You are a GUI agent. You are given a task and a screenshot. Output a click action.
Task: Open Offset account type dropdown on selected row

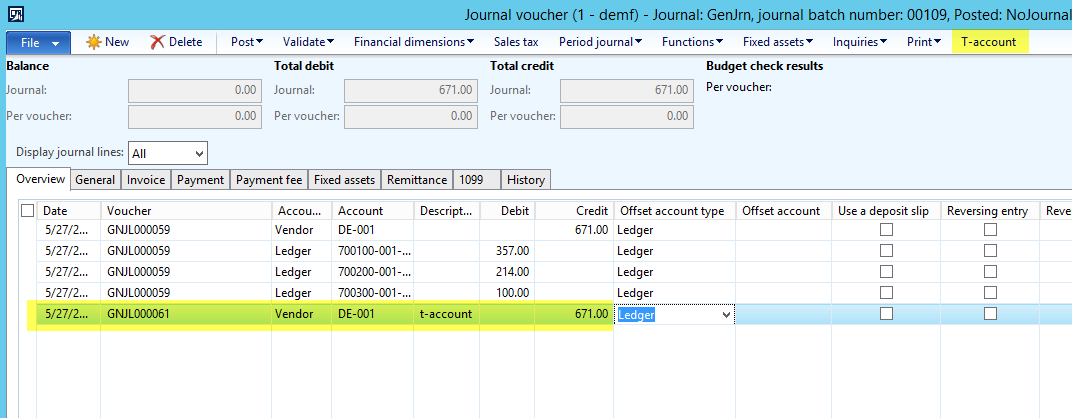point(725,314)
